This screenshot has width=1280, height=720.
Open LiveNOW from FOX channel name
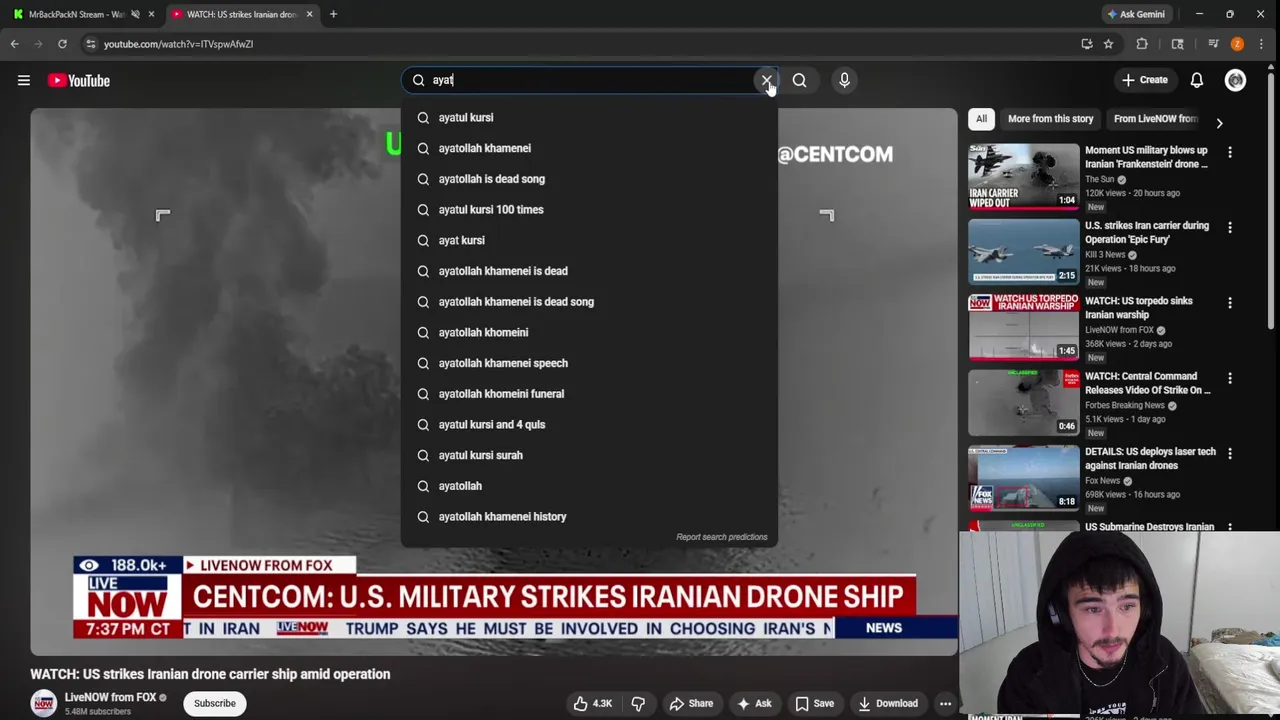pyautogui.click(x=110, y=697)
